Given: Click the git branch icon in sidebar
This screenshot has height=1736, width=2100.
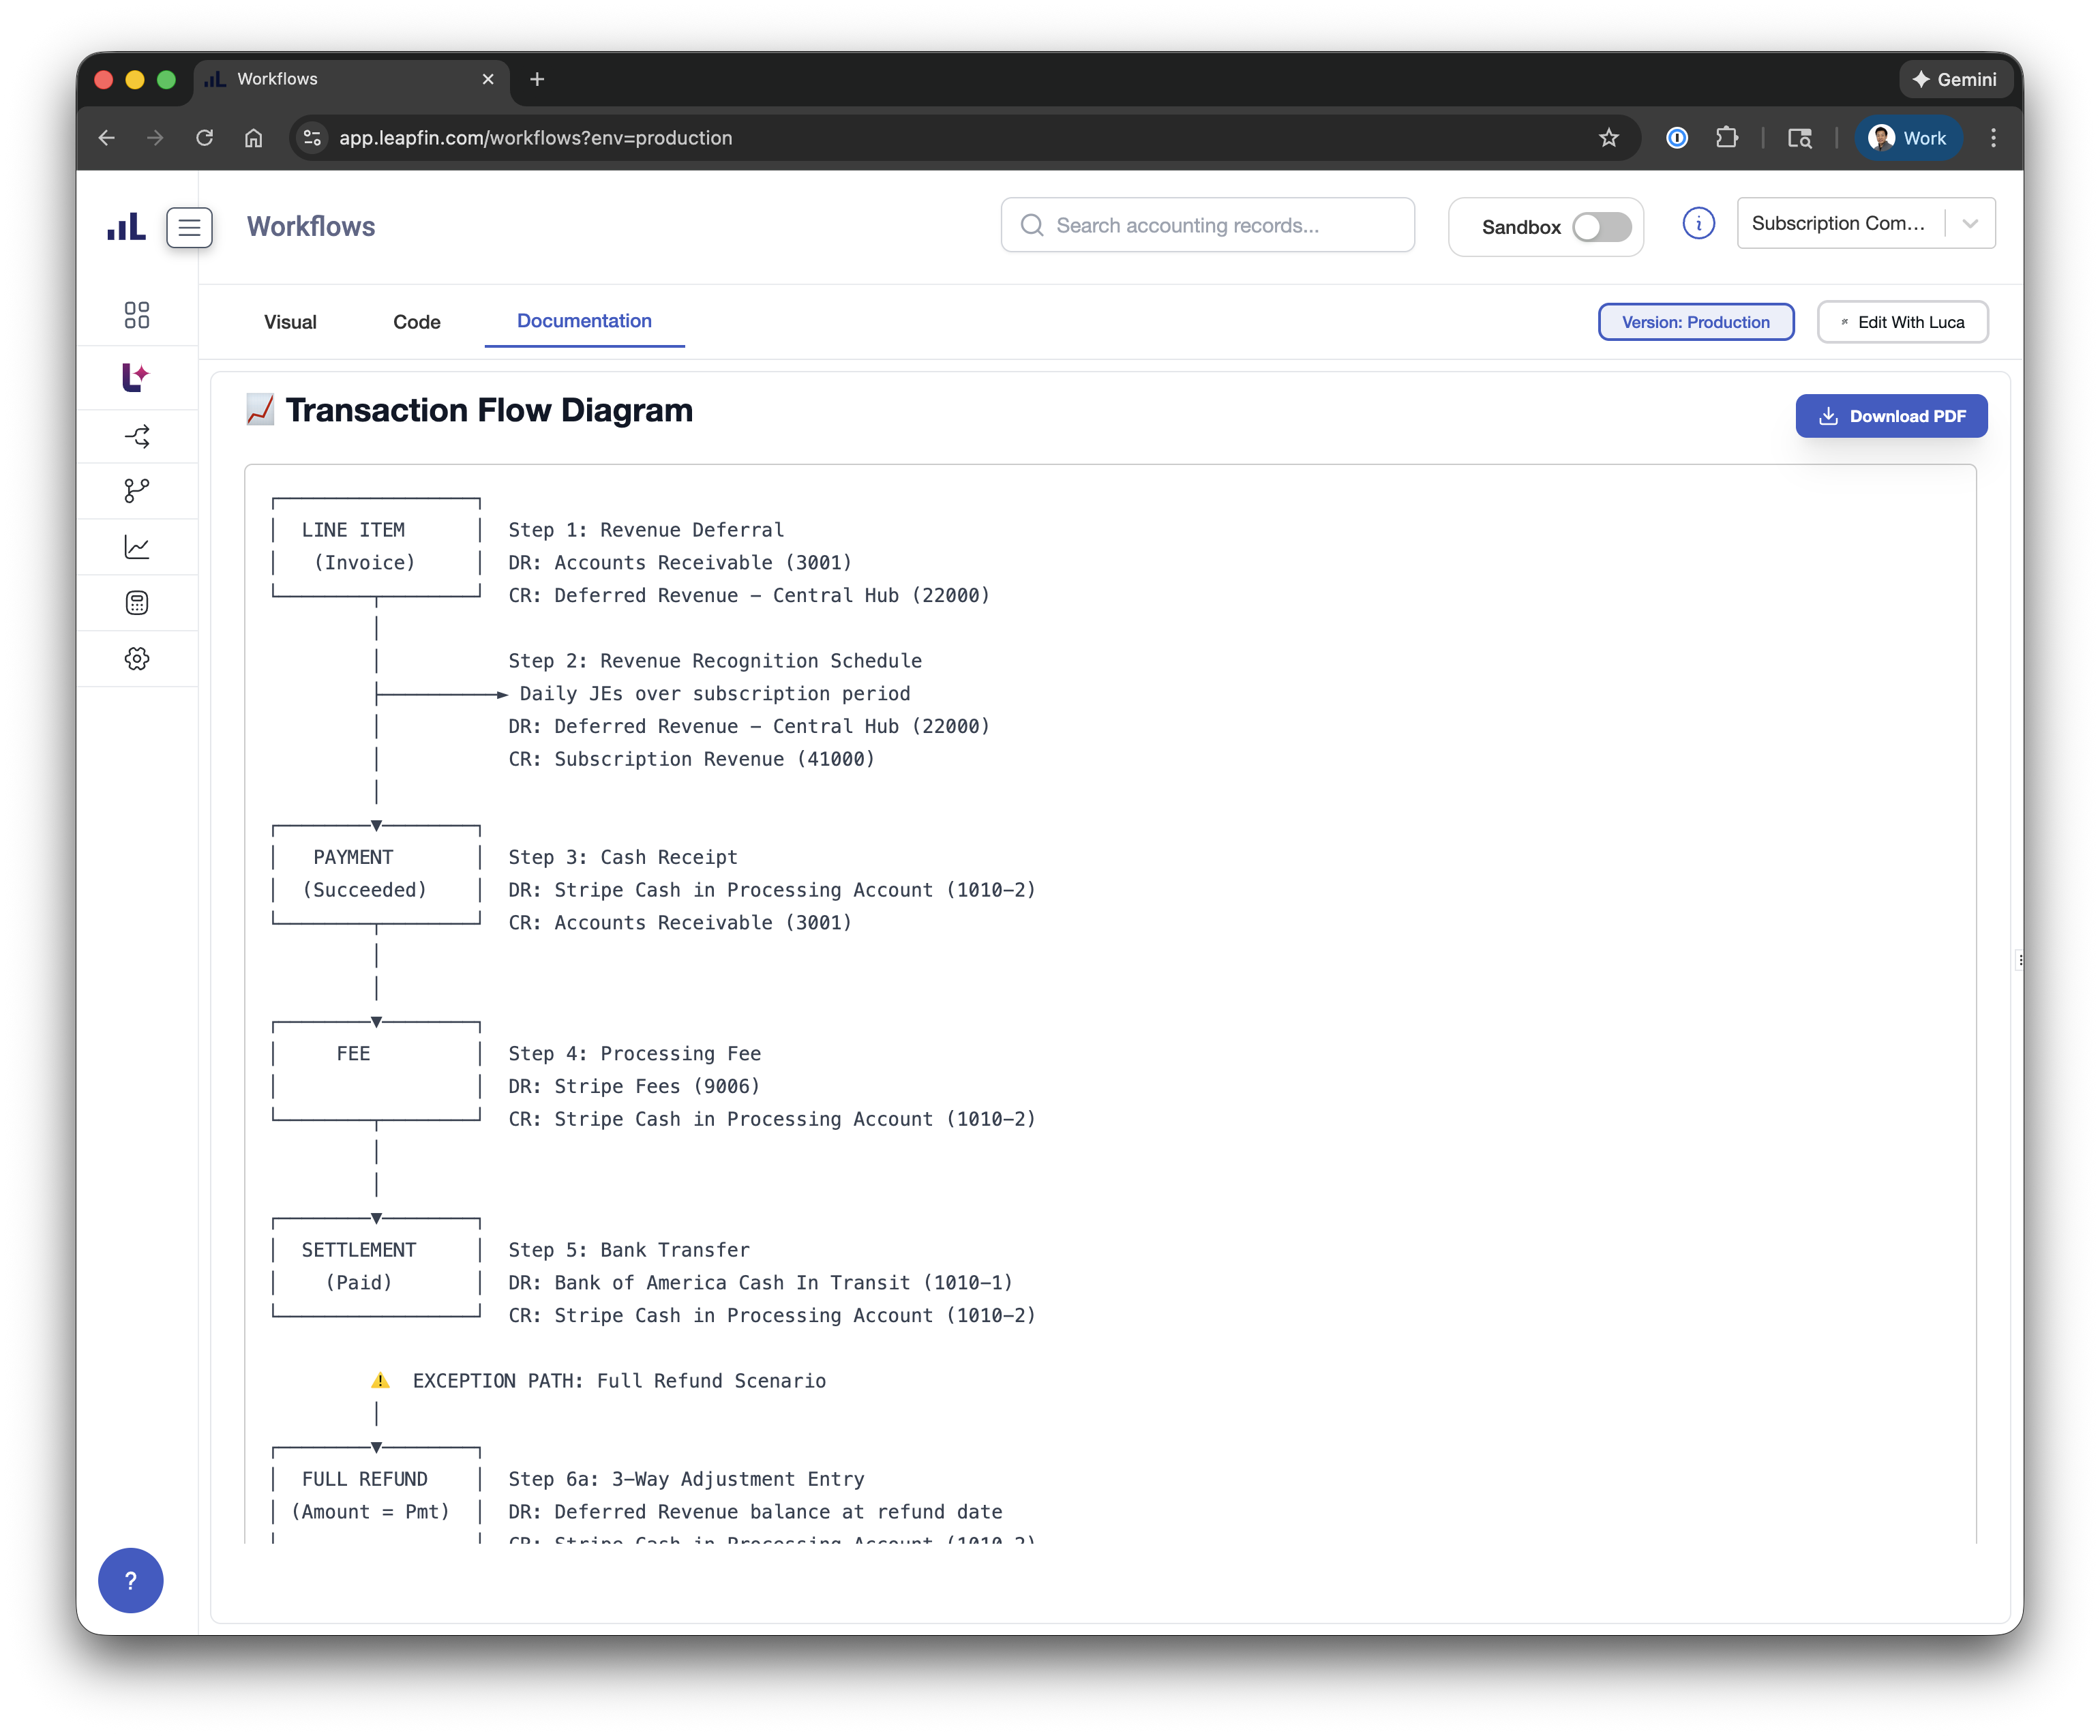Looking at the screenshot, I should (x=137, y=490).
